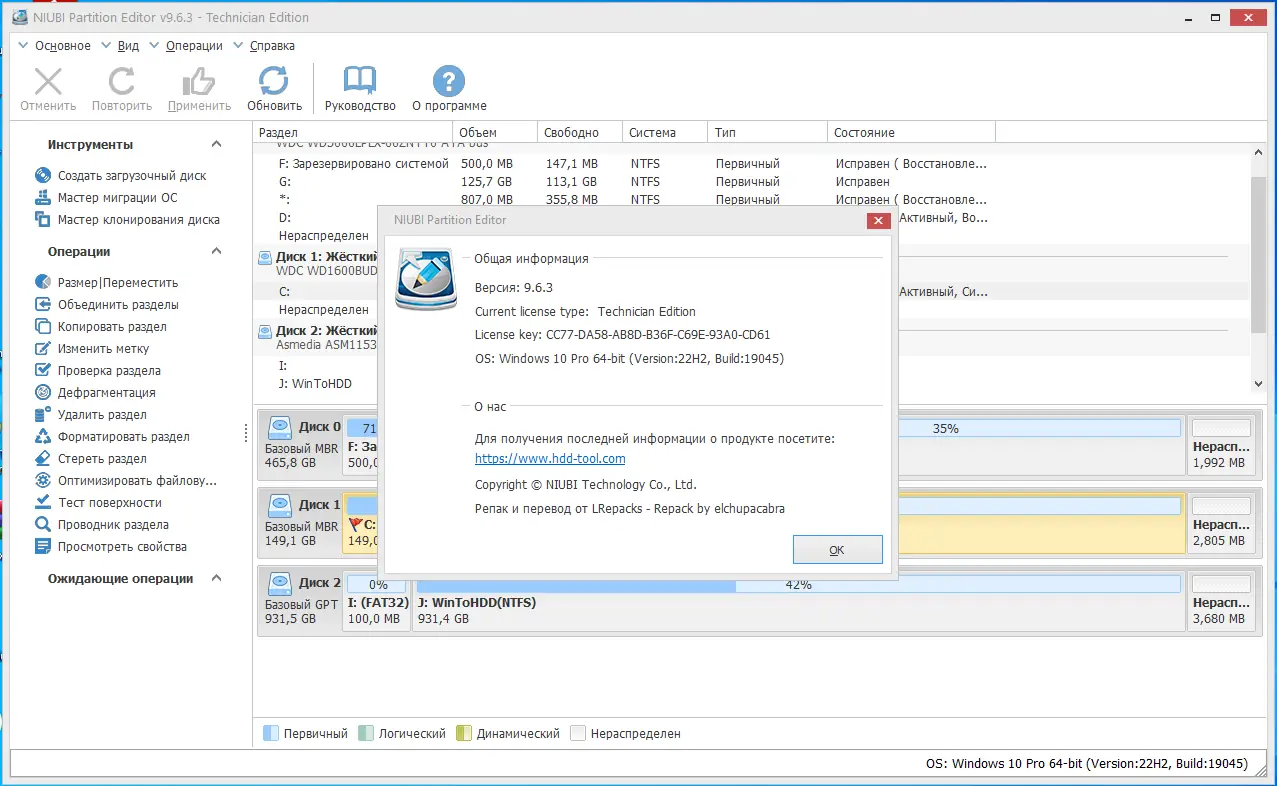The image size is (1277, 786).
Task: Select Диск 0 unallocated 1,992 MB block
Action: [x=1221, y=445]
